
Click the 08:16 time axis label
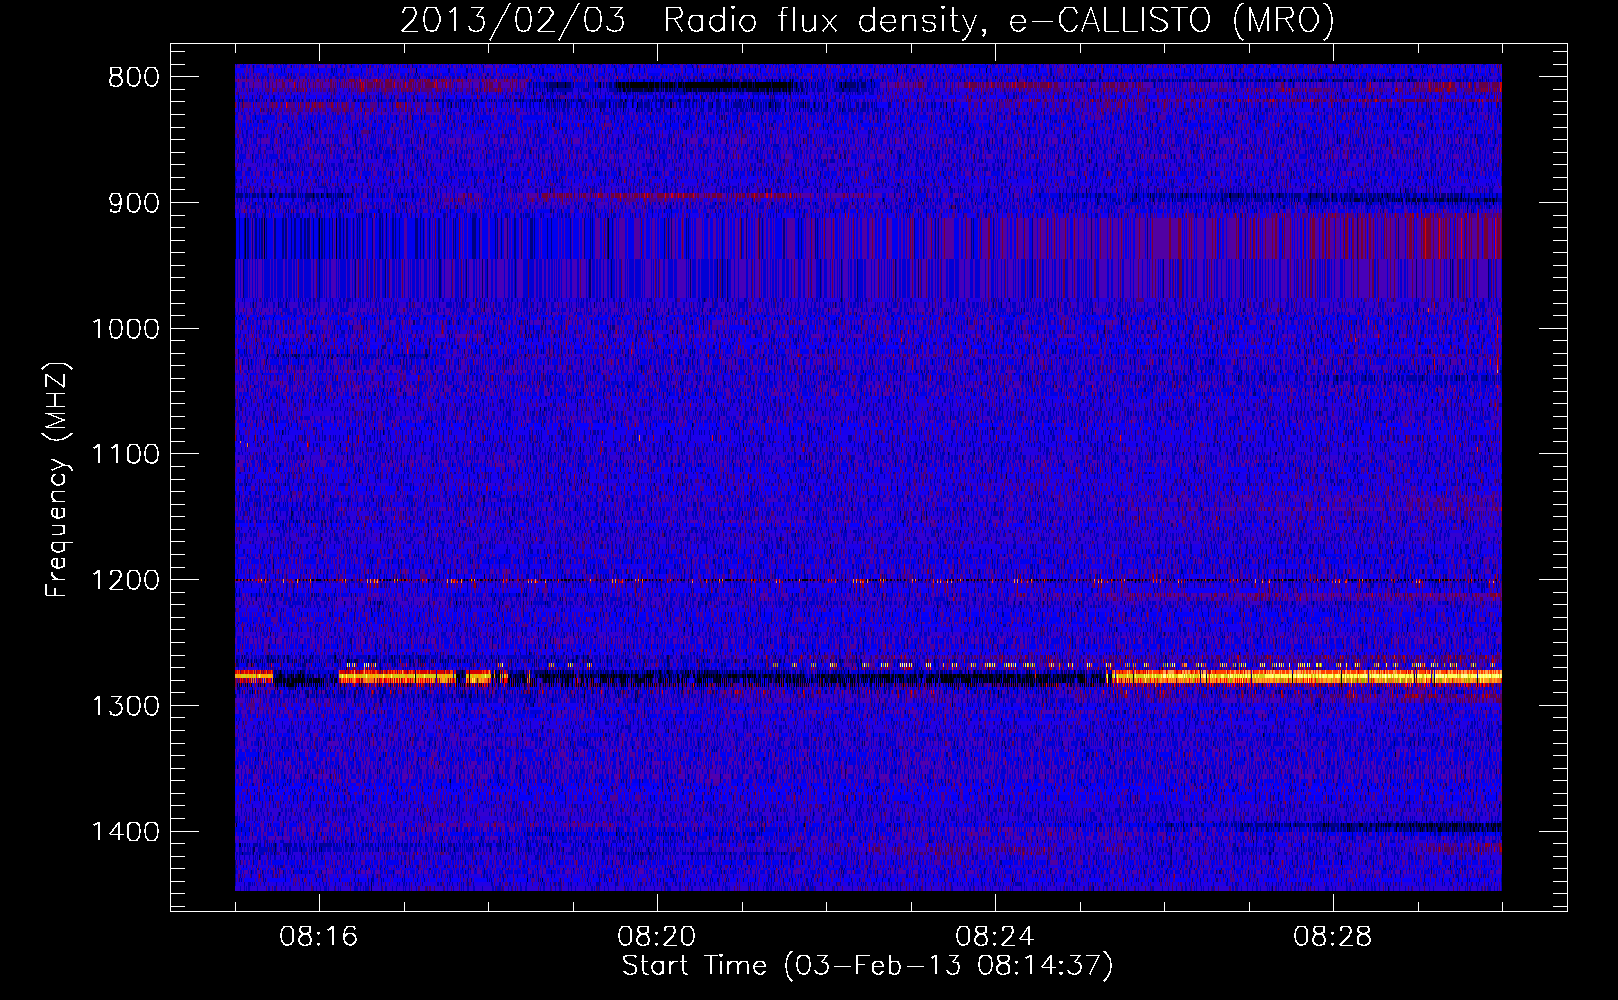tap(319, 938)
